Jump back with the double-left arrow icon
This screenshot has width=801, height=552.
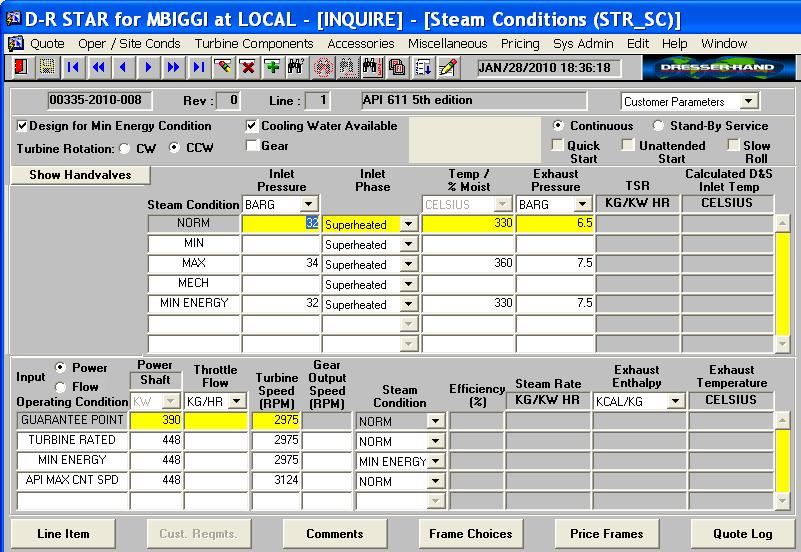98,67
